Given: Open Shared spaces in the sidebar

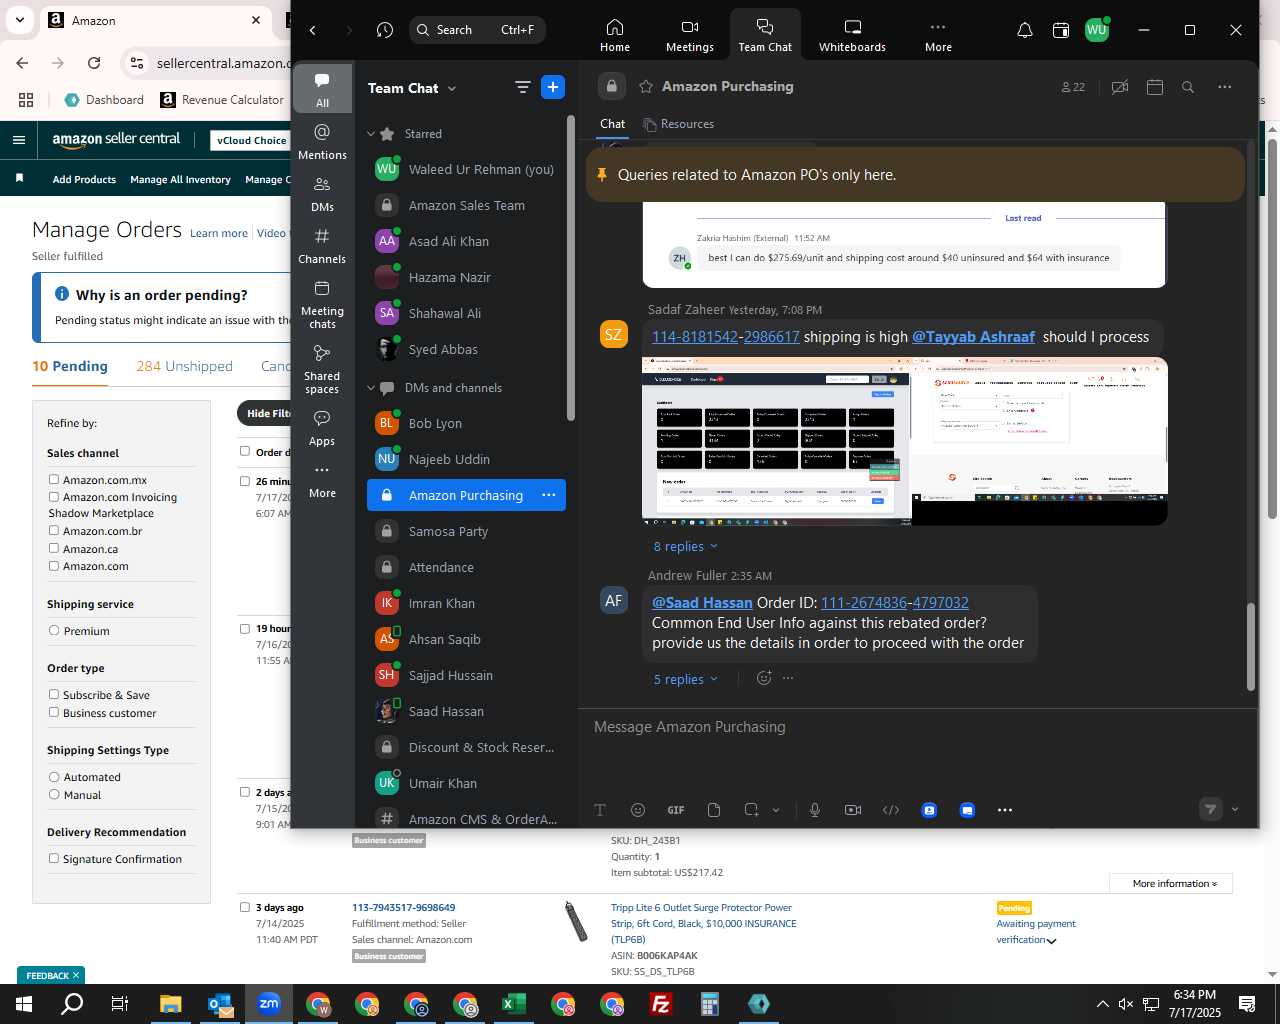Looking at the screenshot, I should [322, 369].
